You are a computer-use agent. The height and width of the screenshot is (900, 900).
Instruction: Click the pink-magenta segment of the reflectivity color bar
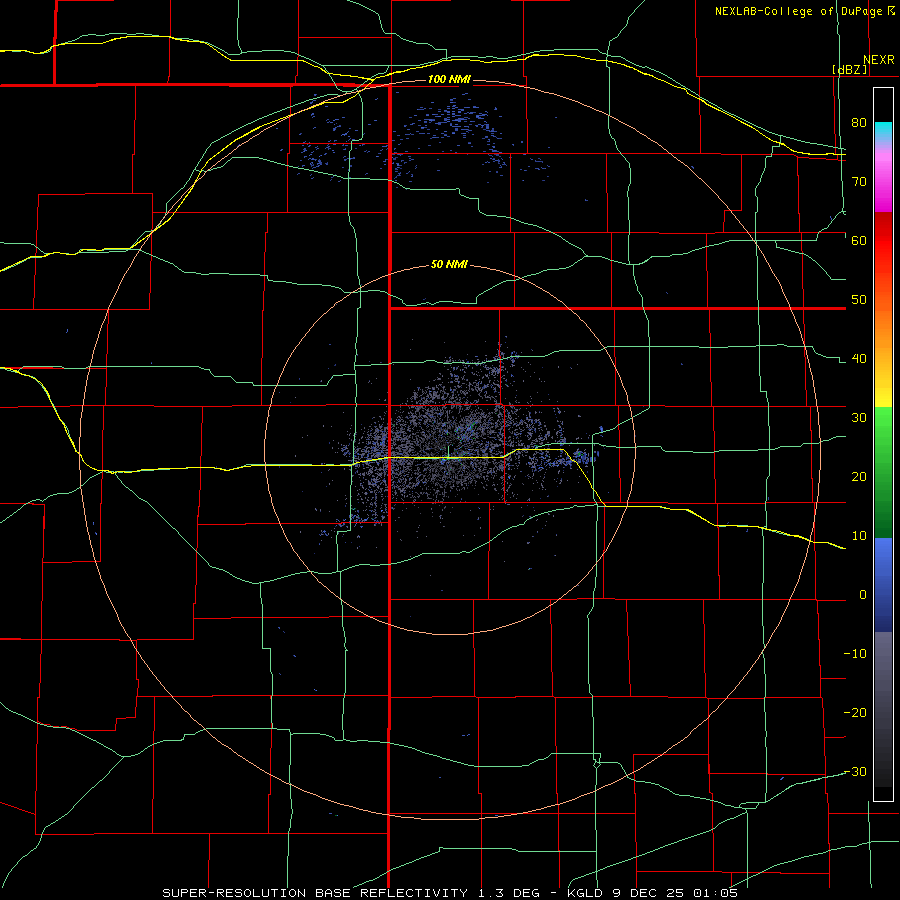(x=883, y=178)
